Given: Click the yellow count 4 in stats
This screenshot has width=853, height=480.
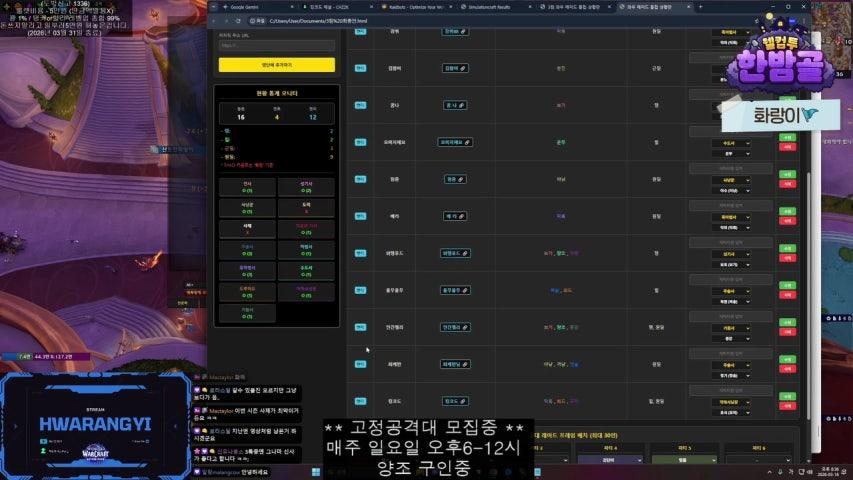Looking at the screenshot, I should pyautogui.click(x=277, y=117).
